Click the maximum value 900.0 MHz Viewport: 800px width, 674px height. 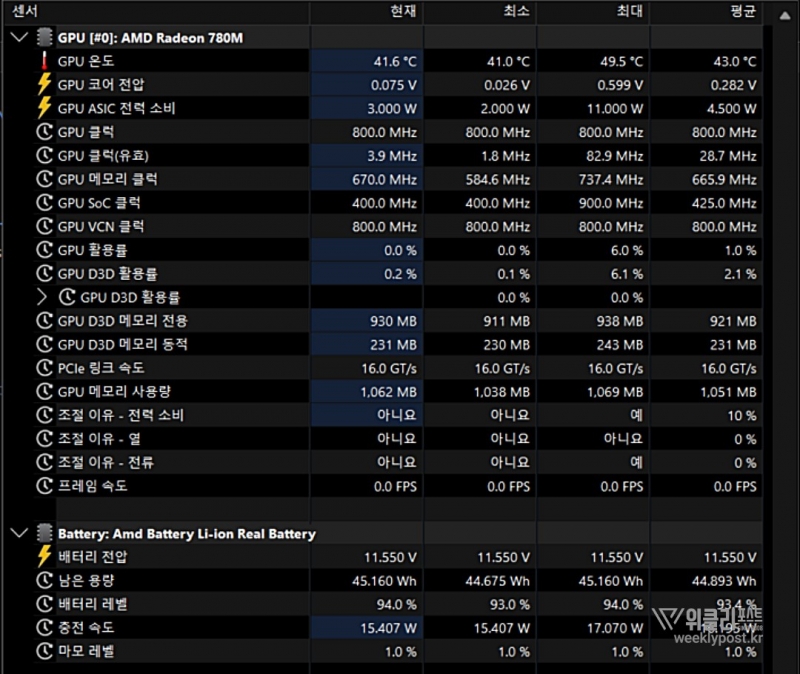pyautogui.click(x=611, y=203)
